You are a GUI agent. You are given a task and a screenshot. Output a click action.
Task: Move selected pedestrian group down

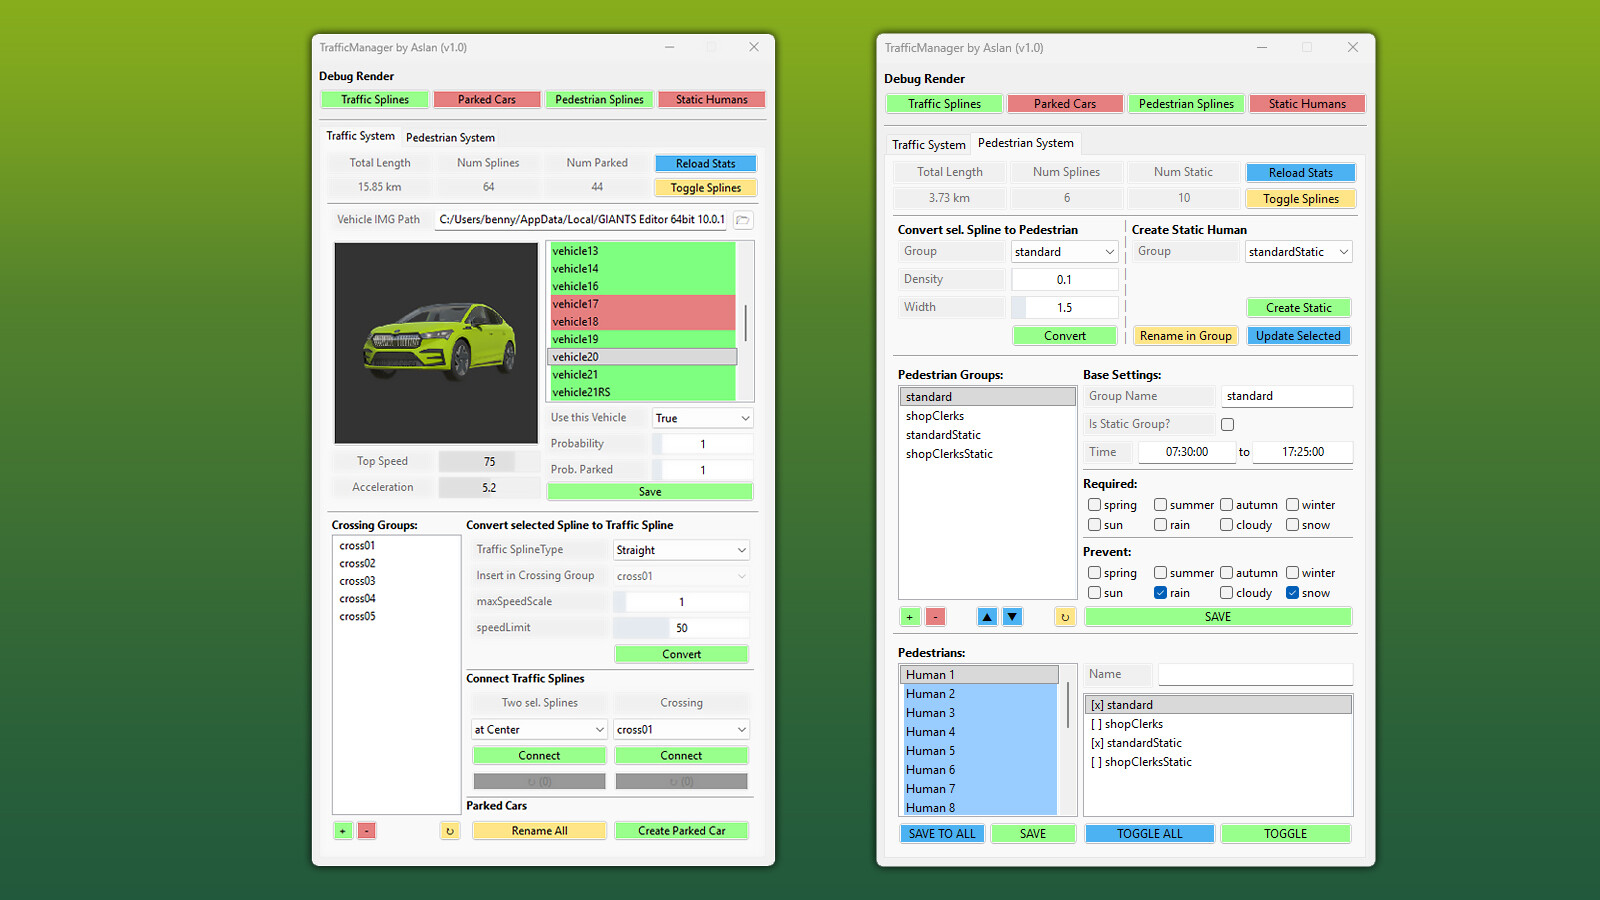1012,616
